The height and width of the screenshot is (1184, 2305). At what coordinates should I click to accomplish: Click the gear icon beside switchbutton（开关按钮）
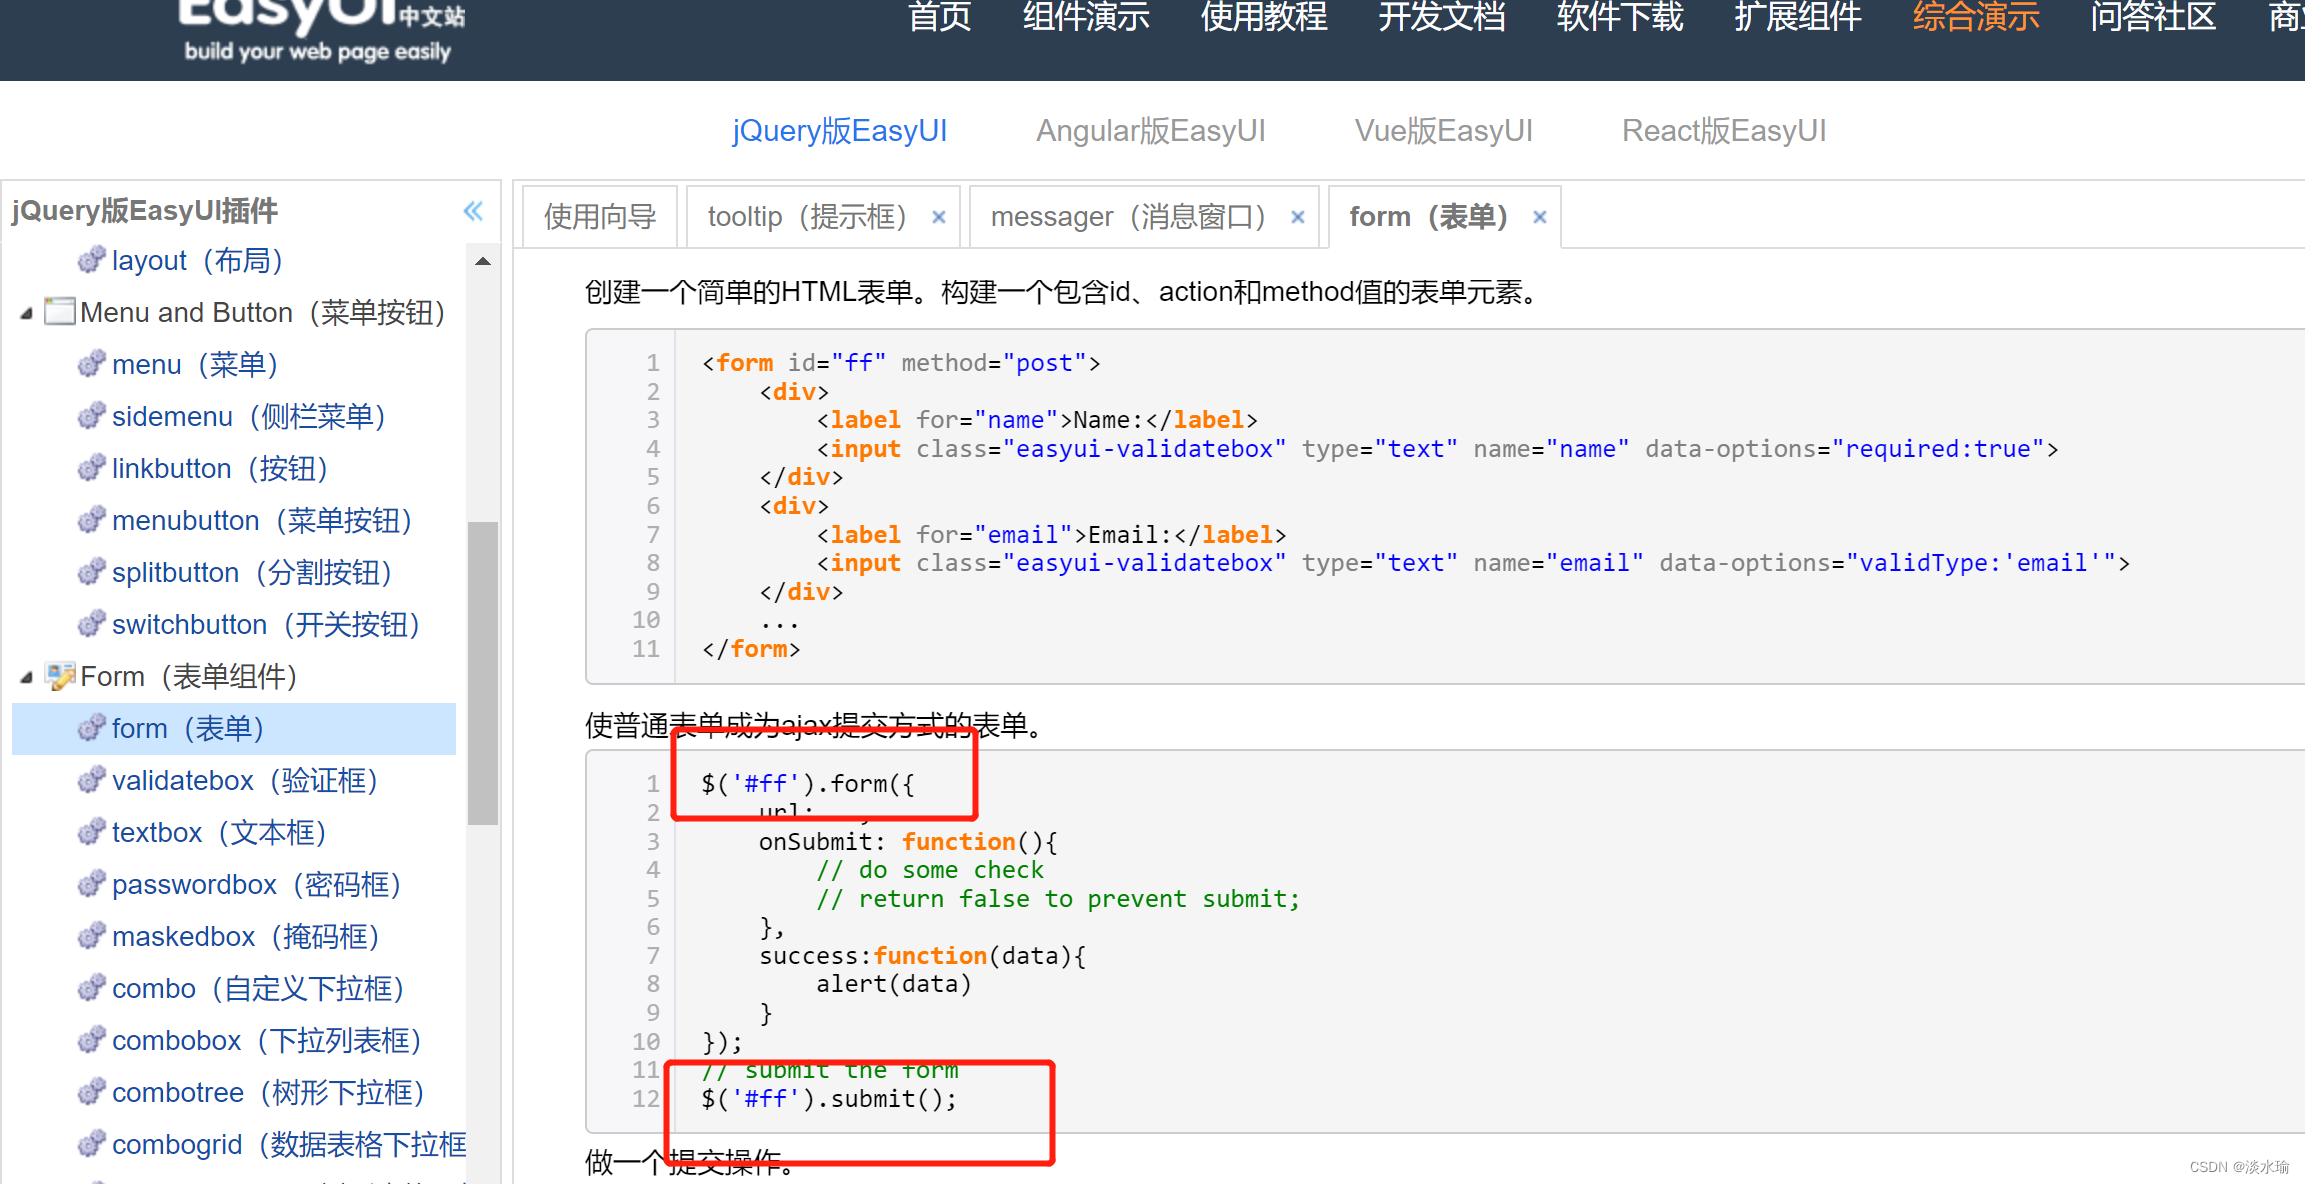click(x=91, y=624)
